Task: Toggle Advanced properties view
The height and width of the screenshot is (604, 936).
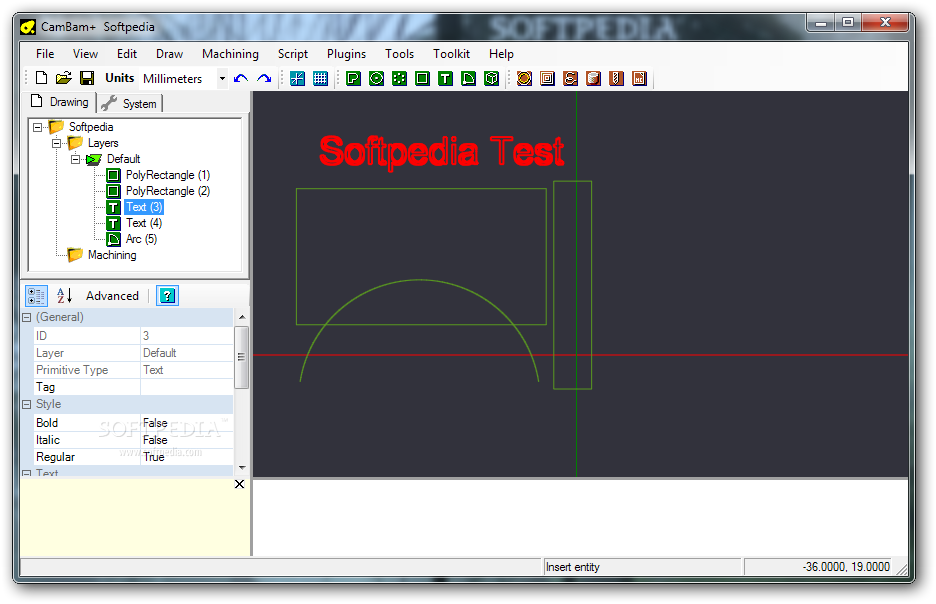Action: [x=112, y=295]
